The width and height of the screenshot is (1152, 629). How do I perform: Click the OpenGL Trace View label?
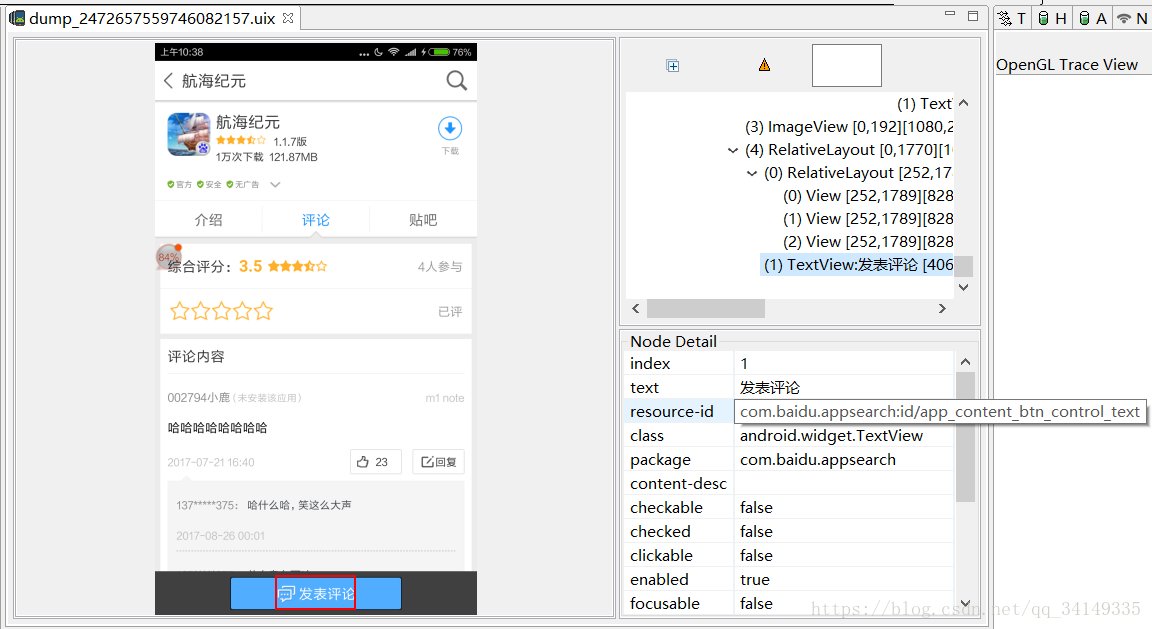click(x=1067, y=65)
